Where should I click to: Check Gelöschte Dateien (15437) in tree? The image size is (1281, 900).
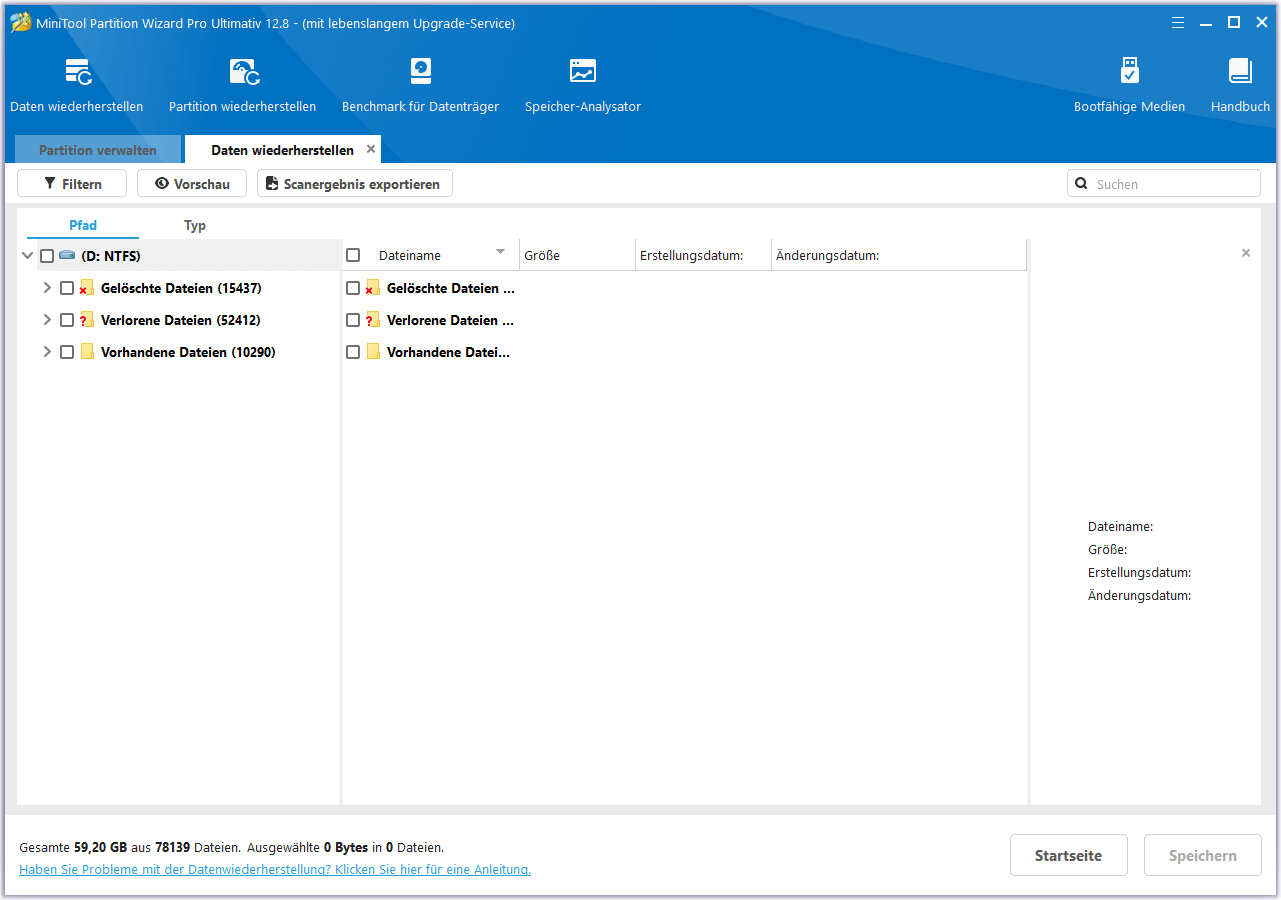pos(67,288)
